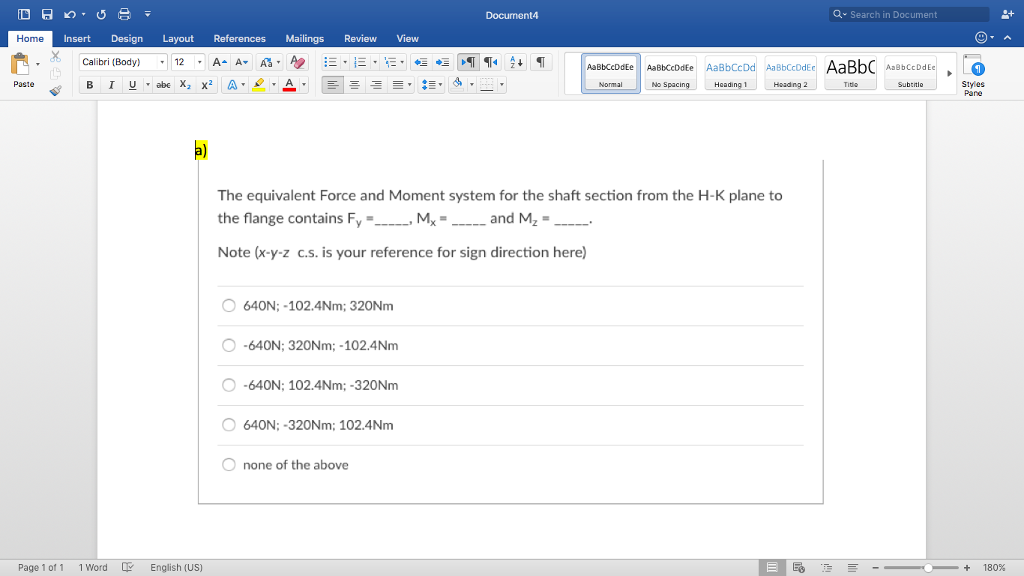Viewport: 1024px width, 576px height.
Task: Sort text A-Z icon
Action: pyautogui.click(x=516, y=62)
